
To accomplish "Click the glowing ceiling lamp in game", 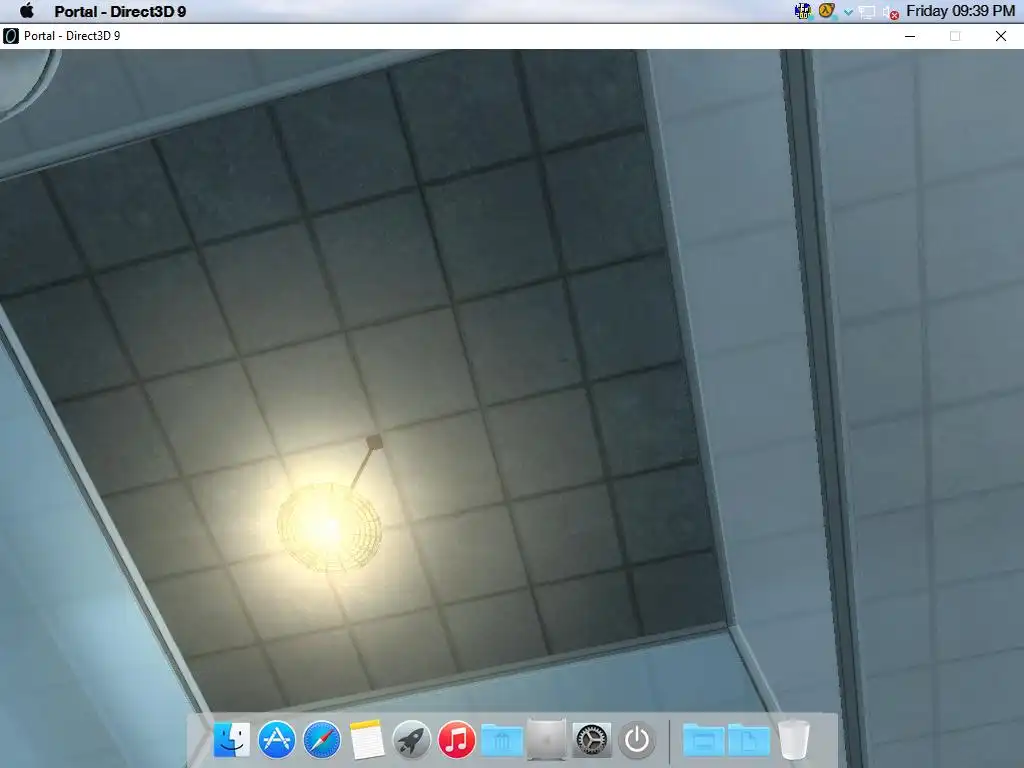I will [329, 526].
